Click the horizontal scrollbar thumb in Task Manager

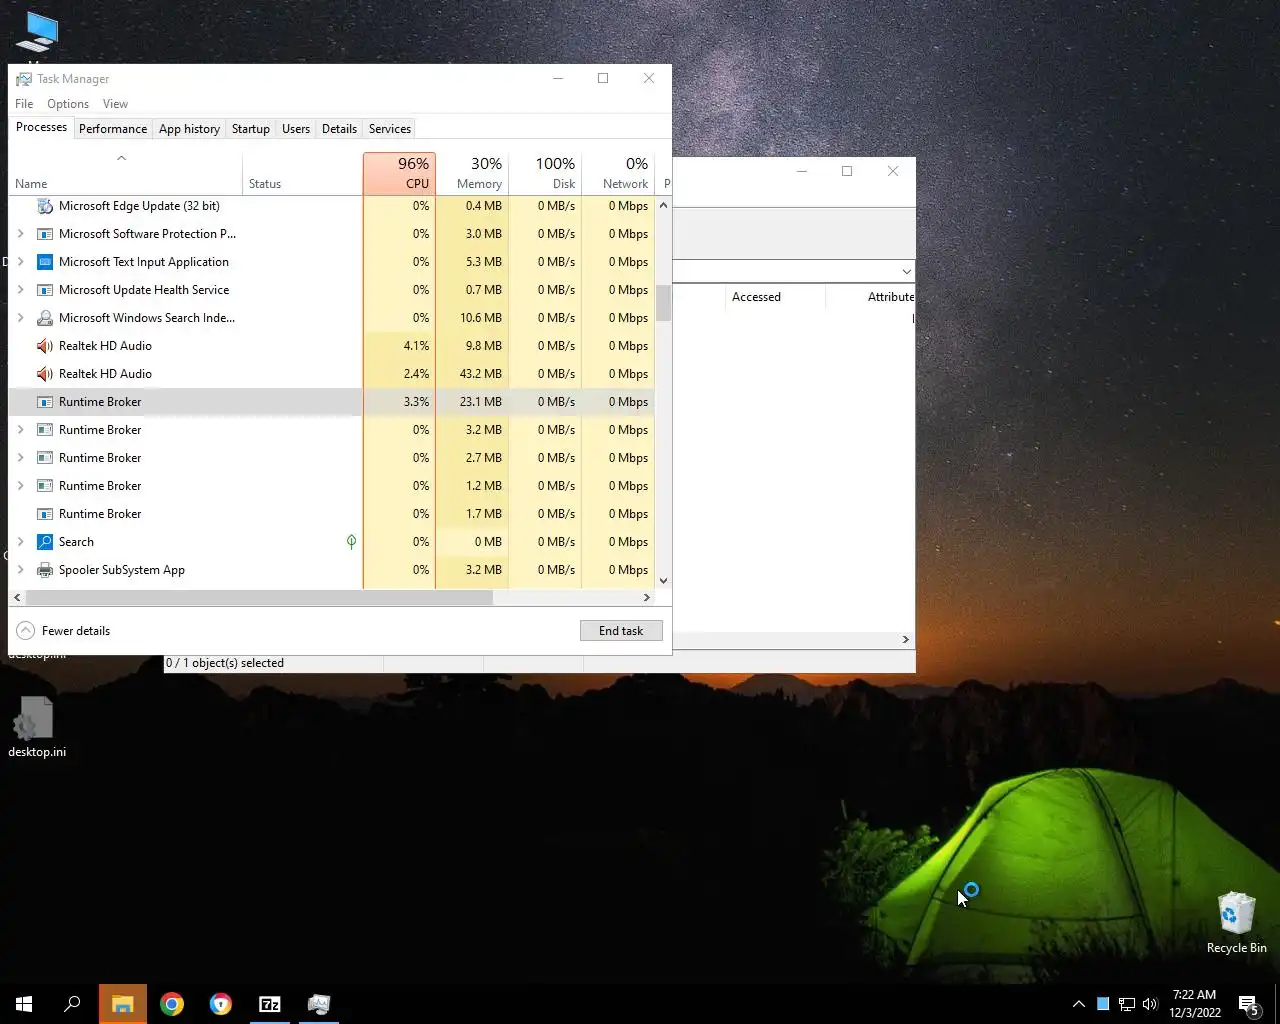[x=259, y=597]
